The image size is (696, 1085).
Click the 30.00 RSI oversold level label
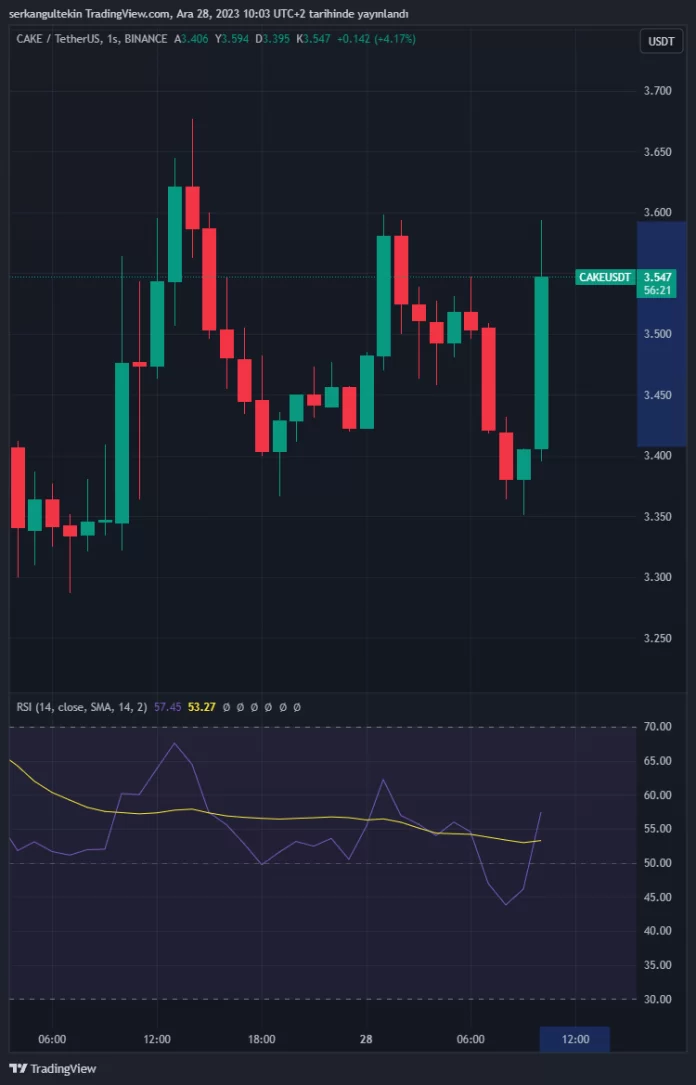[656, 999]
